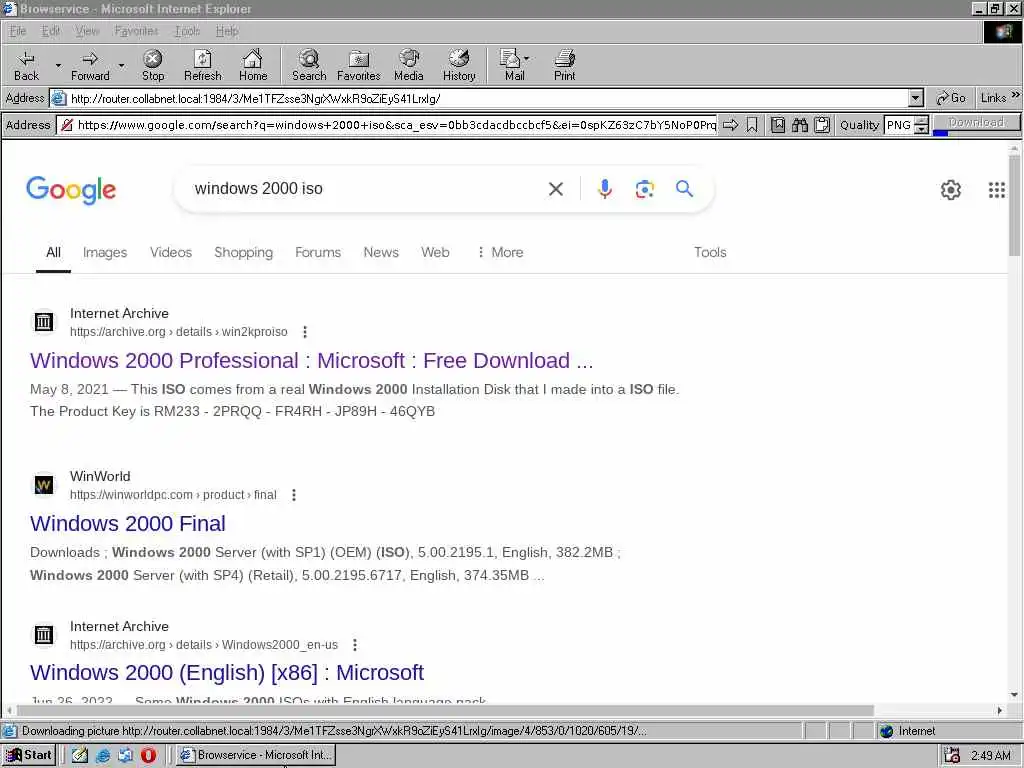Print the current page

564,65
